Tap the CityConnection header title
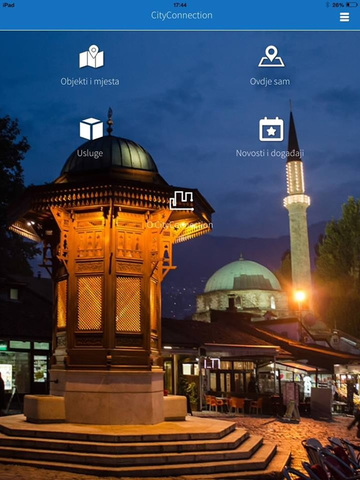 pos(182,15)
